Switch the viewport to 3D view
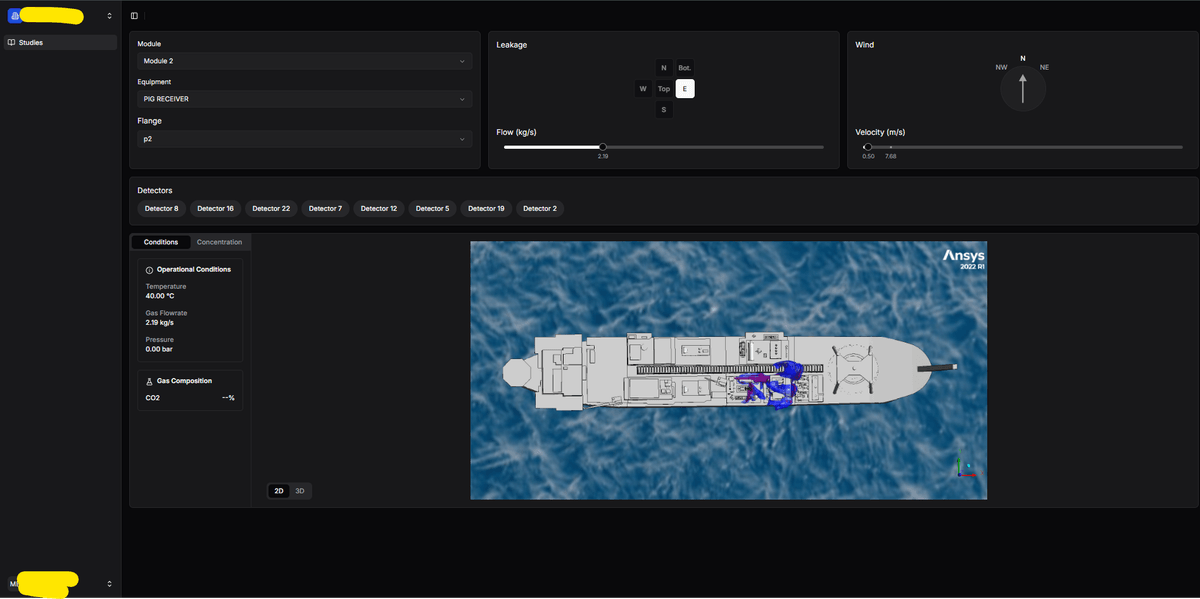The height and width of the screenshot is (599, 1200). pos(300,491)
